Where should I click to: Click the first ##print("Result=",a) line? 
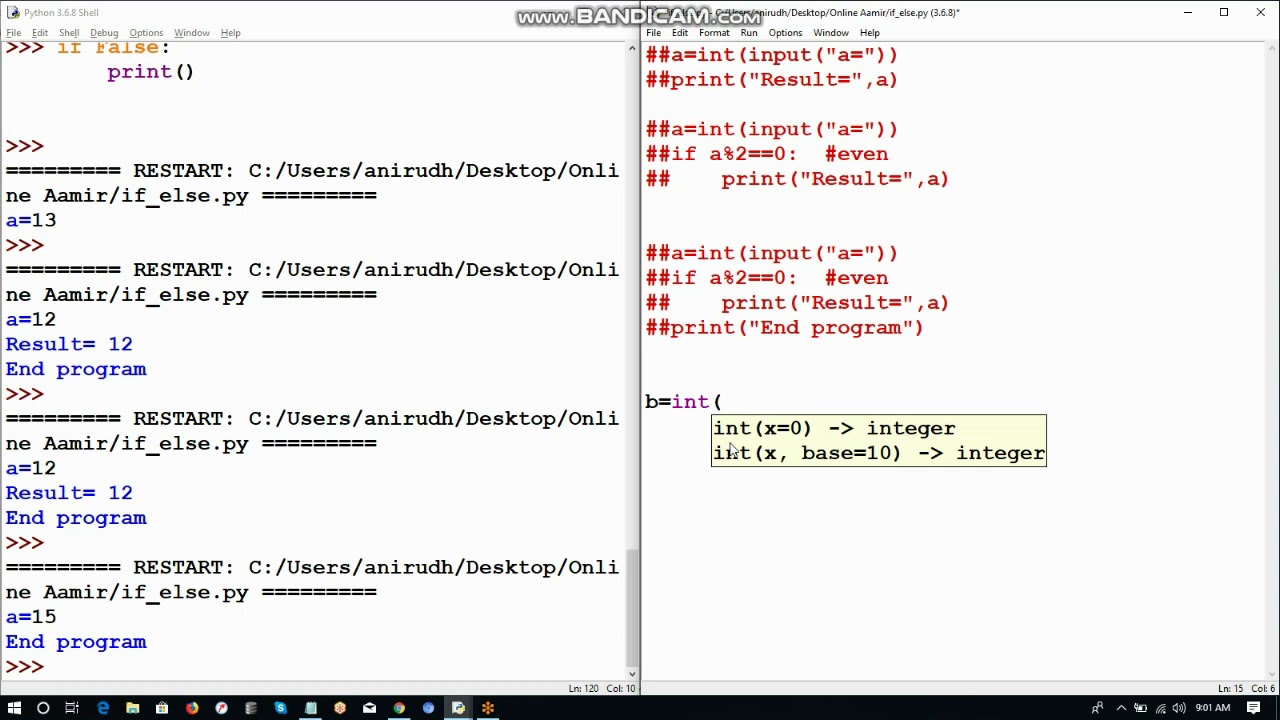click(x=772, y=80)
